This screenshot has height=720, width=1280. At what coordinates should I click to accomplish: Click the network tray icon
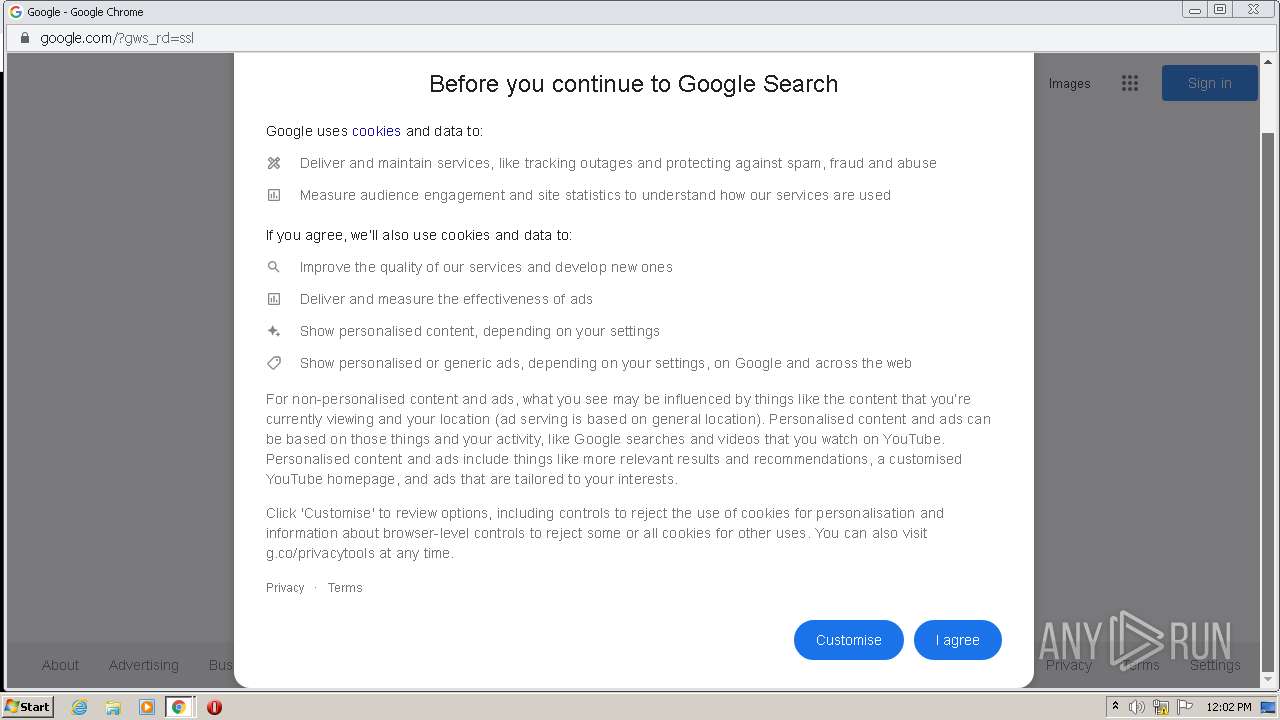[x=1161, y=707]
